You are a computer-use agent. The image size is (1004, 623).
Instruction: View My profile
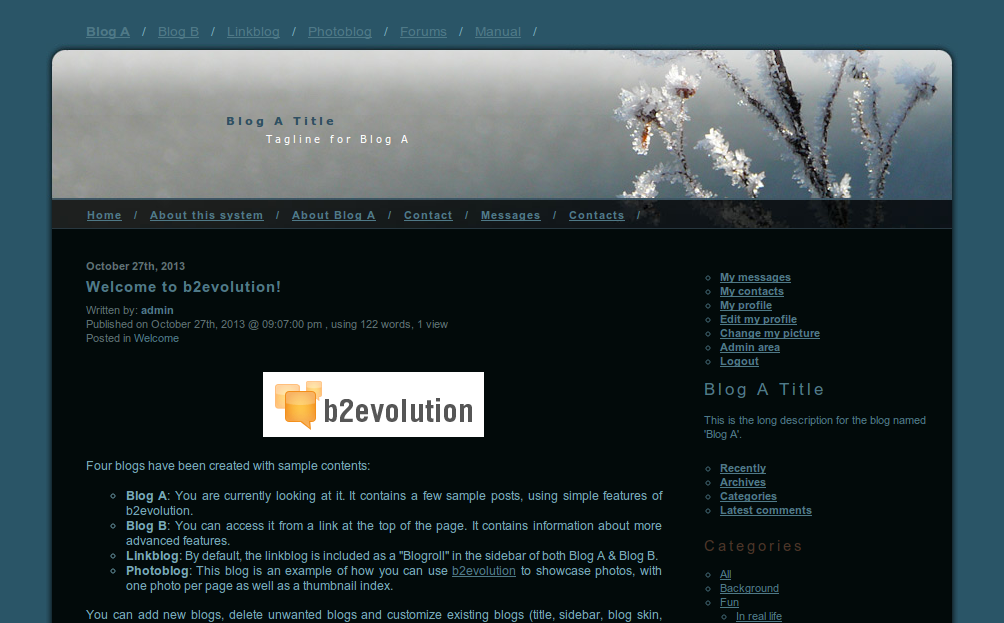pyautogui.click(x=745, y=305)
